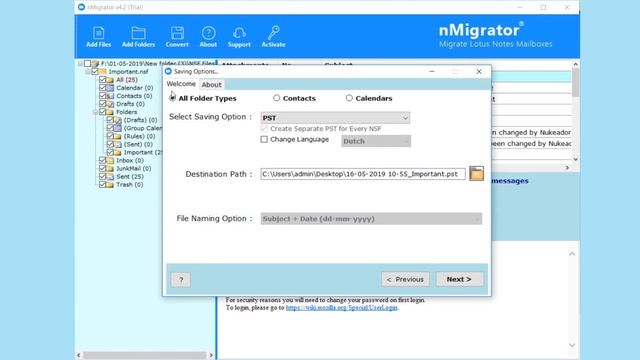Click the preview pane scroll down arrow
640x360 pixels.
(x=572, y=346)
